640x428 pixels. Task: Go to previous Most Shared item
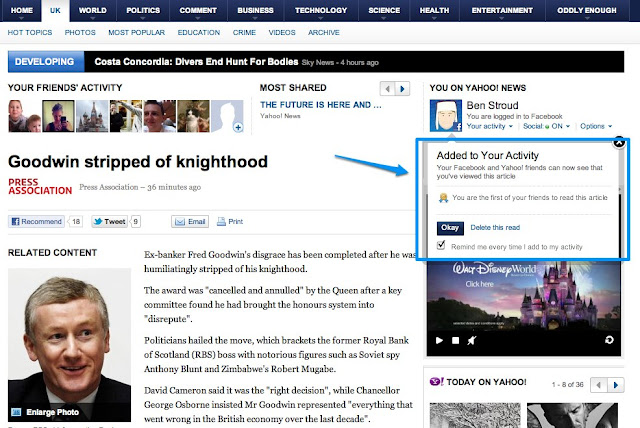tap(387, 89)
